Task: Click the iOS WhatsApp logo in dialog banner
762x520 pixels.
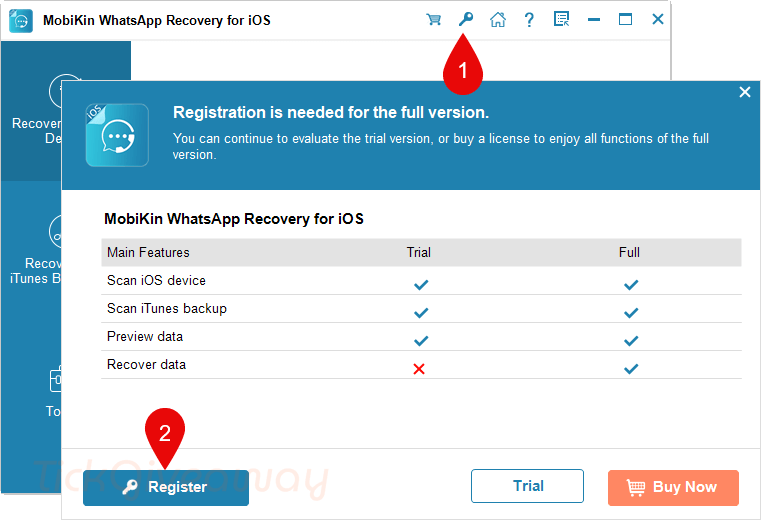Action: coord(117,135)
